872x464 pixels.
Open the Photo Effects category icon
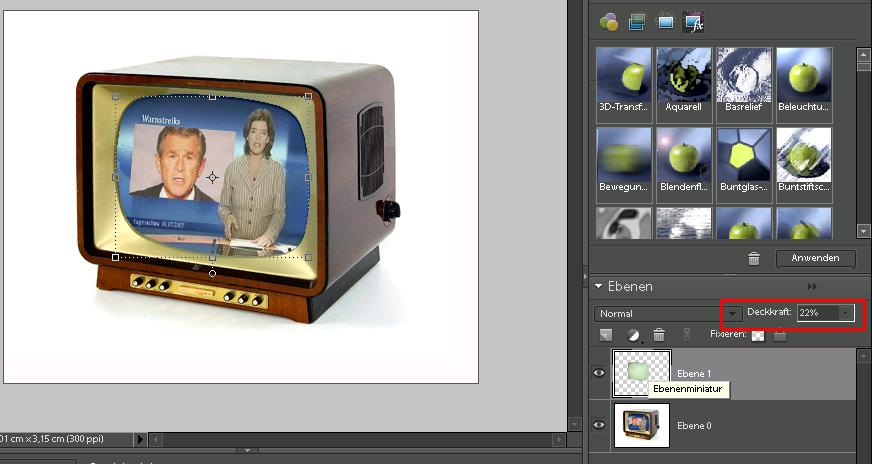[665, 22]
